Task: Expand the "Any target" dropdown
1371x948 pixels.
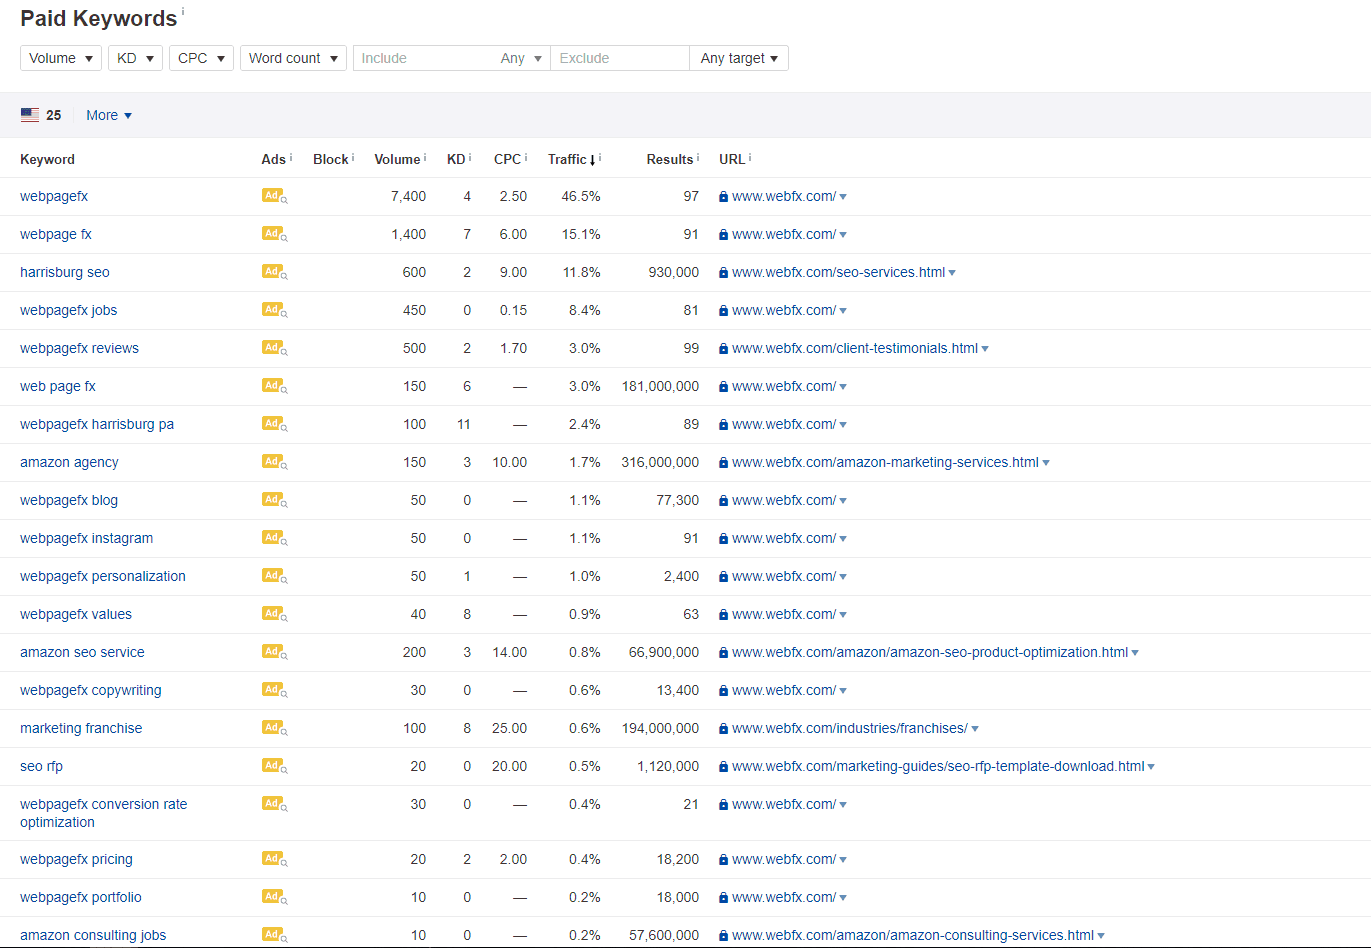Action: tap(739, 57)
